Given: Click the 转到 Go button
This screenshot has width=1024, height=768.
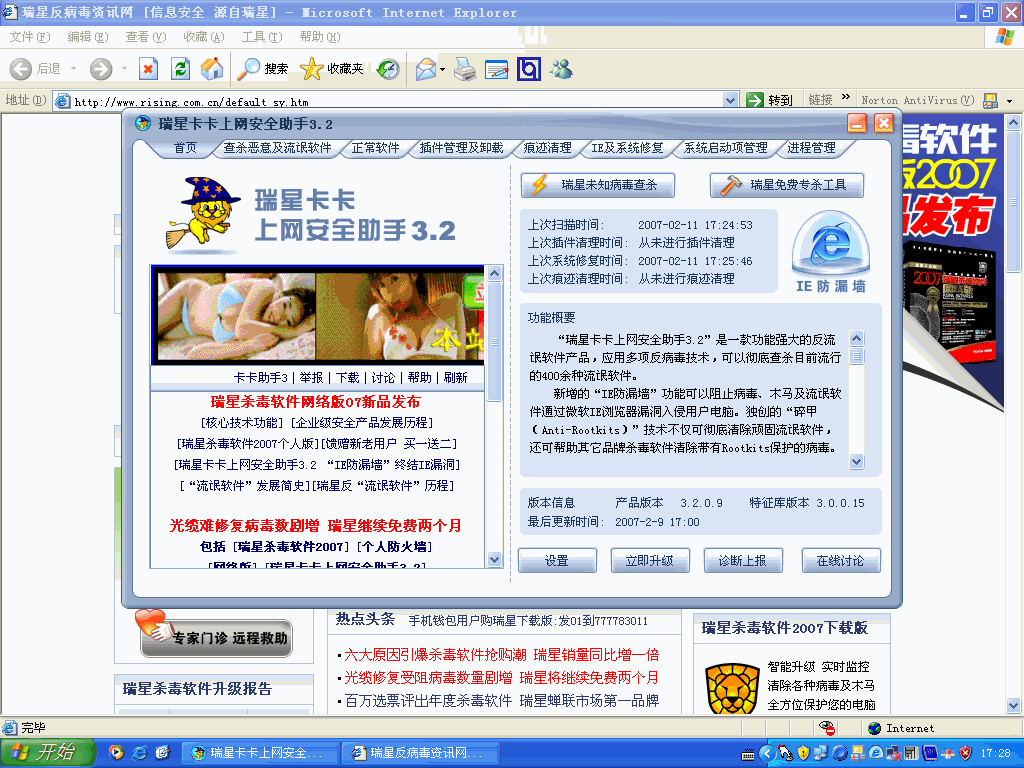Looking at the screenshot, I should click(769, 100).
